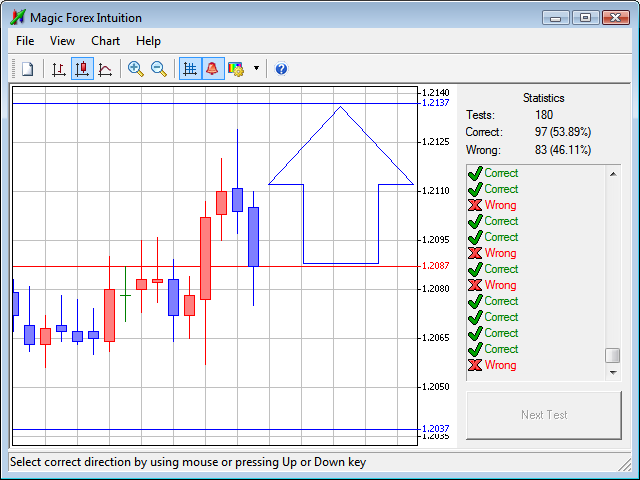This screenshot has width=640, height=480.
Task: Toggle the sound alert bell
Action: [x=213, y=69]
